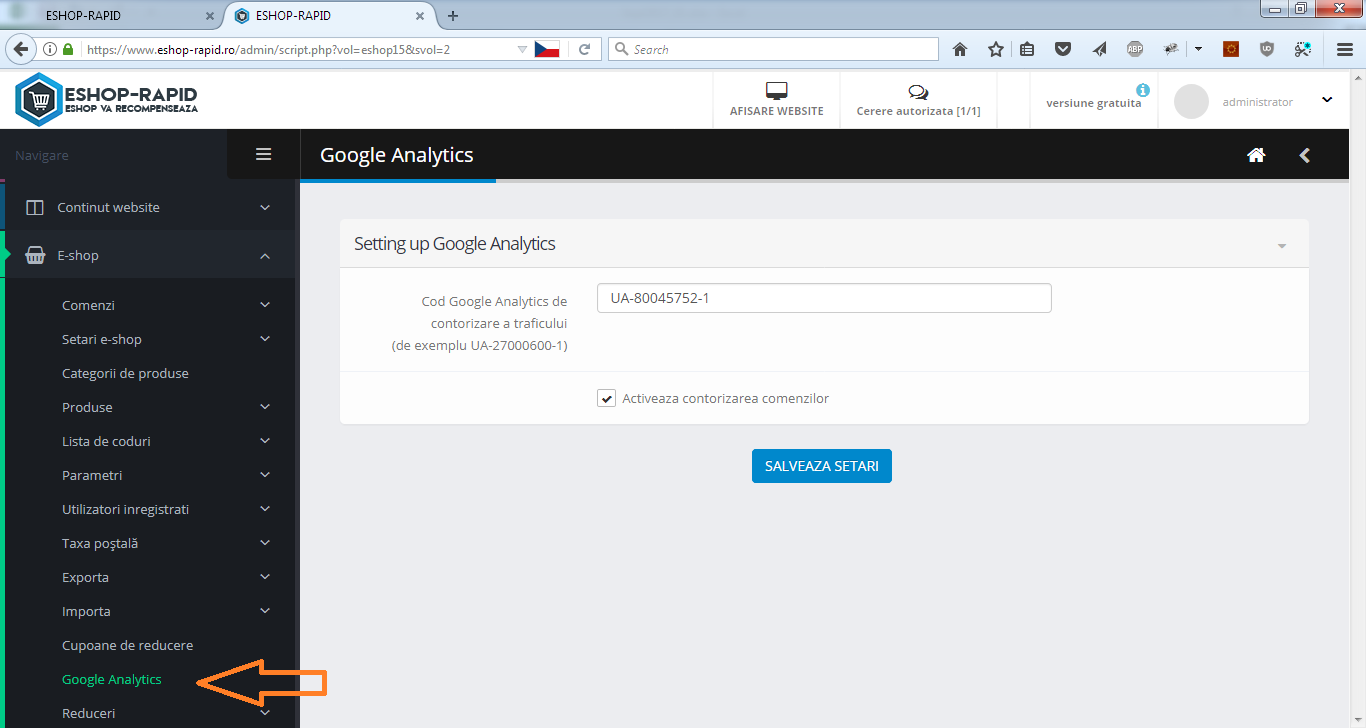Open Firefox home page button

coord(960,49)
